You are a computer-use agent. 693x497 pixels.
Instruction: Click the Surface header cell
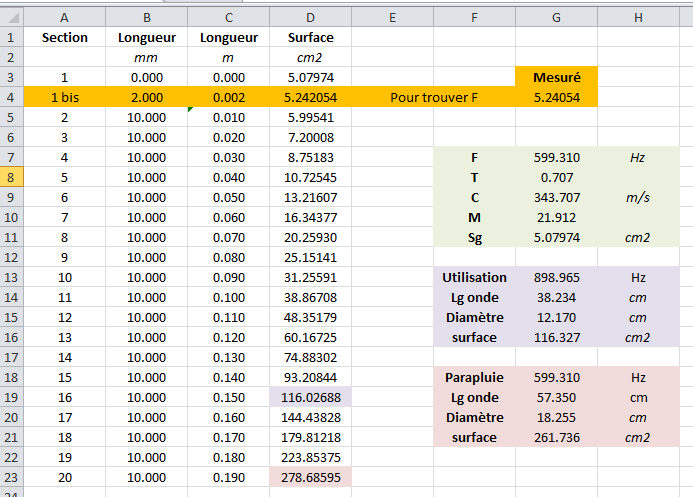point(310,37)
